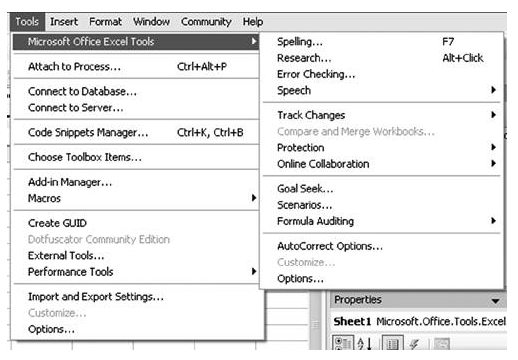518x360 pixels.
Task: Open Goal Seek dialog
Action: coord(382,189)
